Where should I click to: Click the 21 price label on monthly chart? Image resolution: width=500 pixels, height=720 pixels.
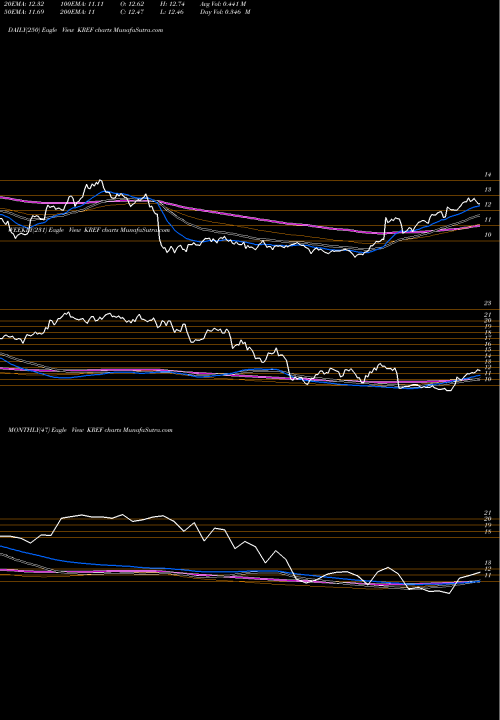[488, 512]
